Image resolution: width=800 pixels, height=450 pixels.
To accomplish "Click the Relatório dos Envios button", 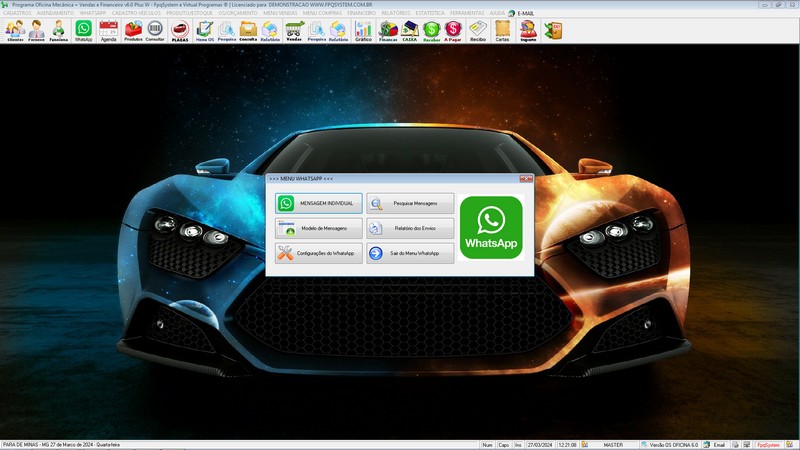I will (410, 228).
